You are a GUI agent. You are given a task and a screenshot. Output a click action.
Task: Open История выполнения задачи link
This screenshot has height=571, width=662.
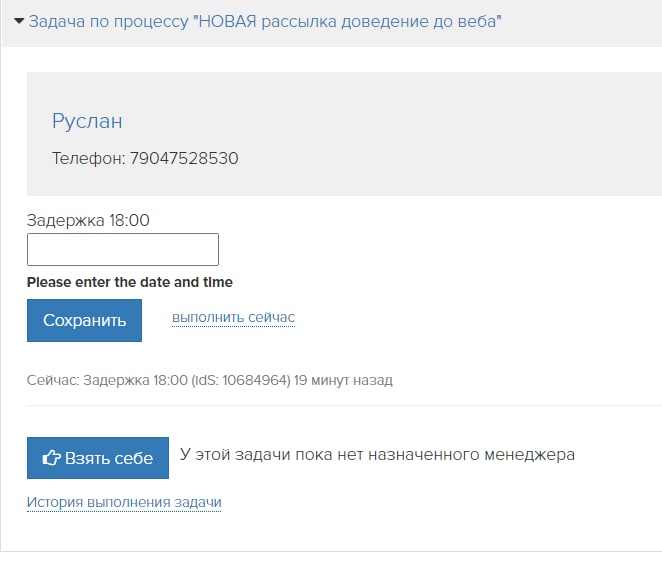[124, 502]
